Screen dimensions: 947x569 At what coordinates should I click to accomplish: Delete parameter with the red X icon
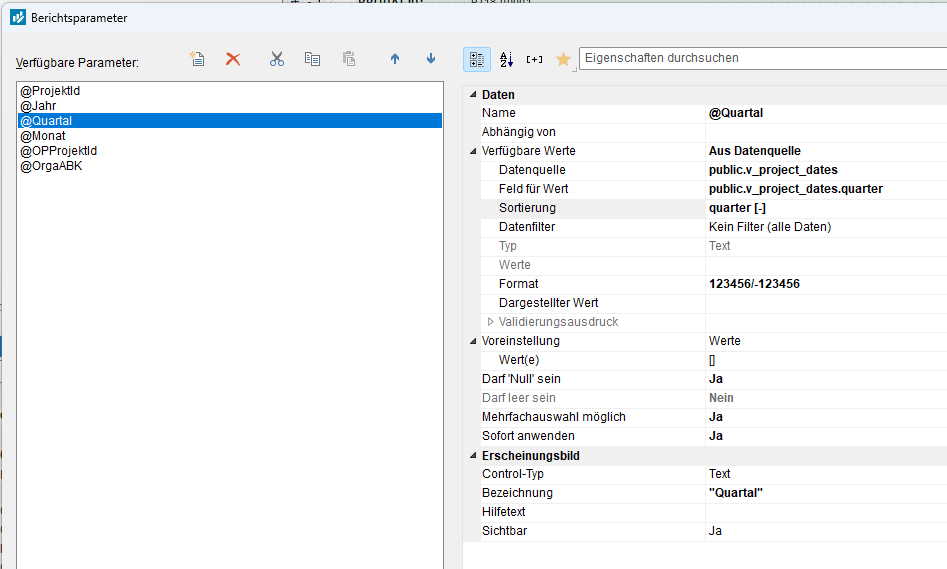[x=233, y=59]
